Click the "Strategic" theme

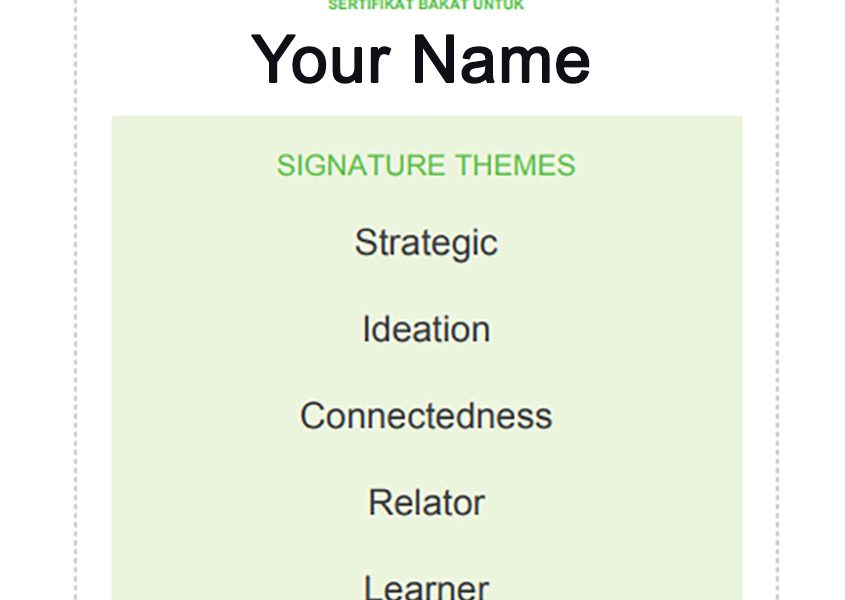click(x=426, y=243)
